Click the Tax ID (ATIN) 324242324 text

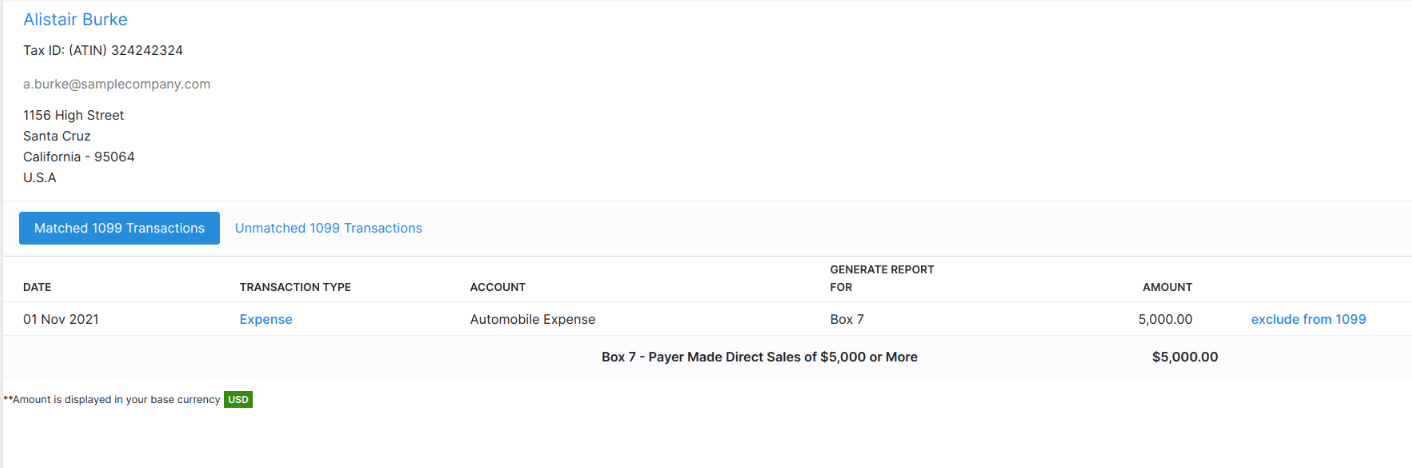(x=103, y=50)
